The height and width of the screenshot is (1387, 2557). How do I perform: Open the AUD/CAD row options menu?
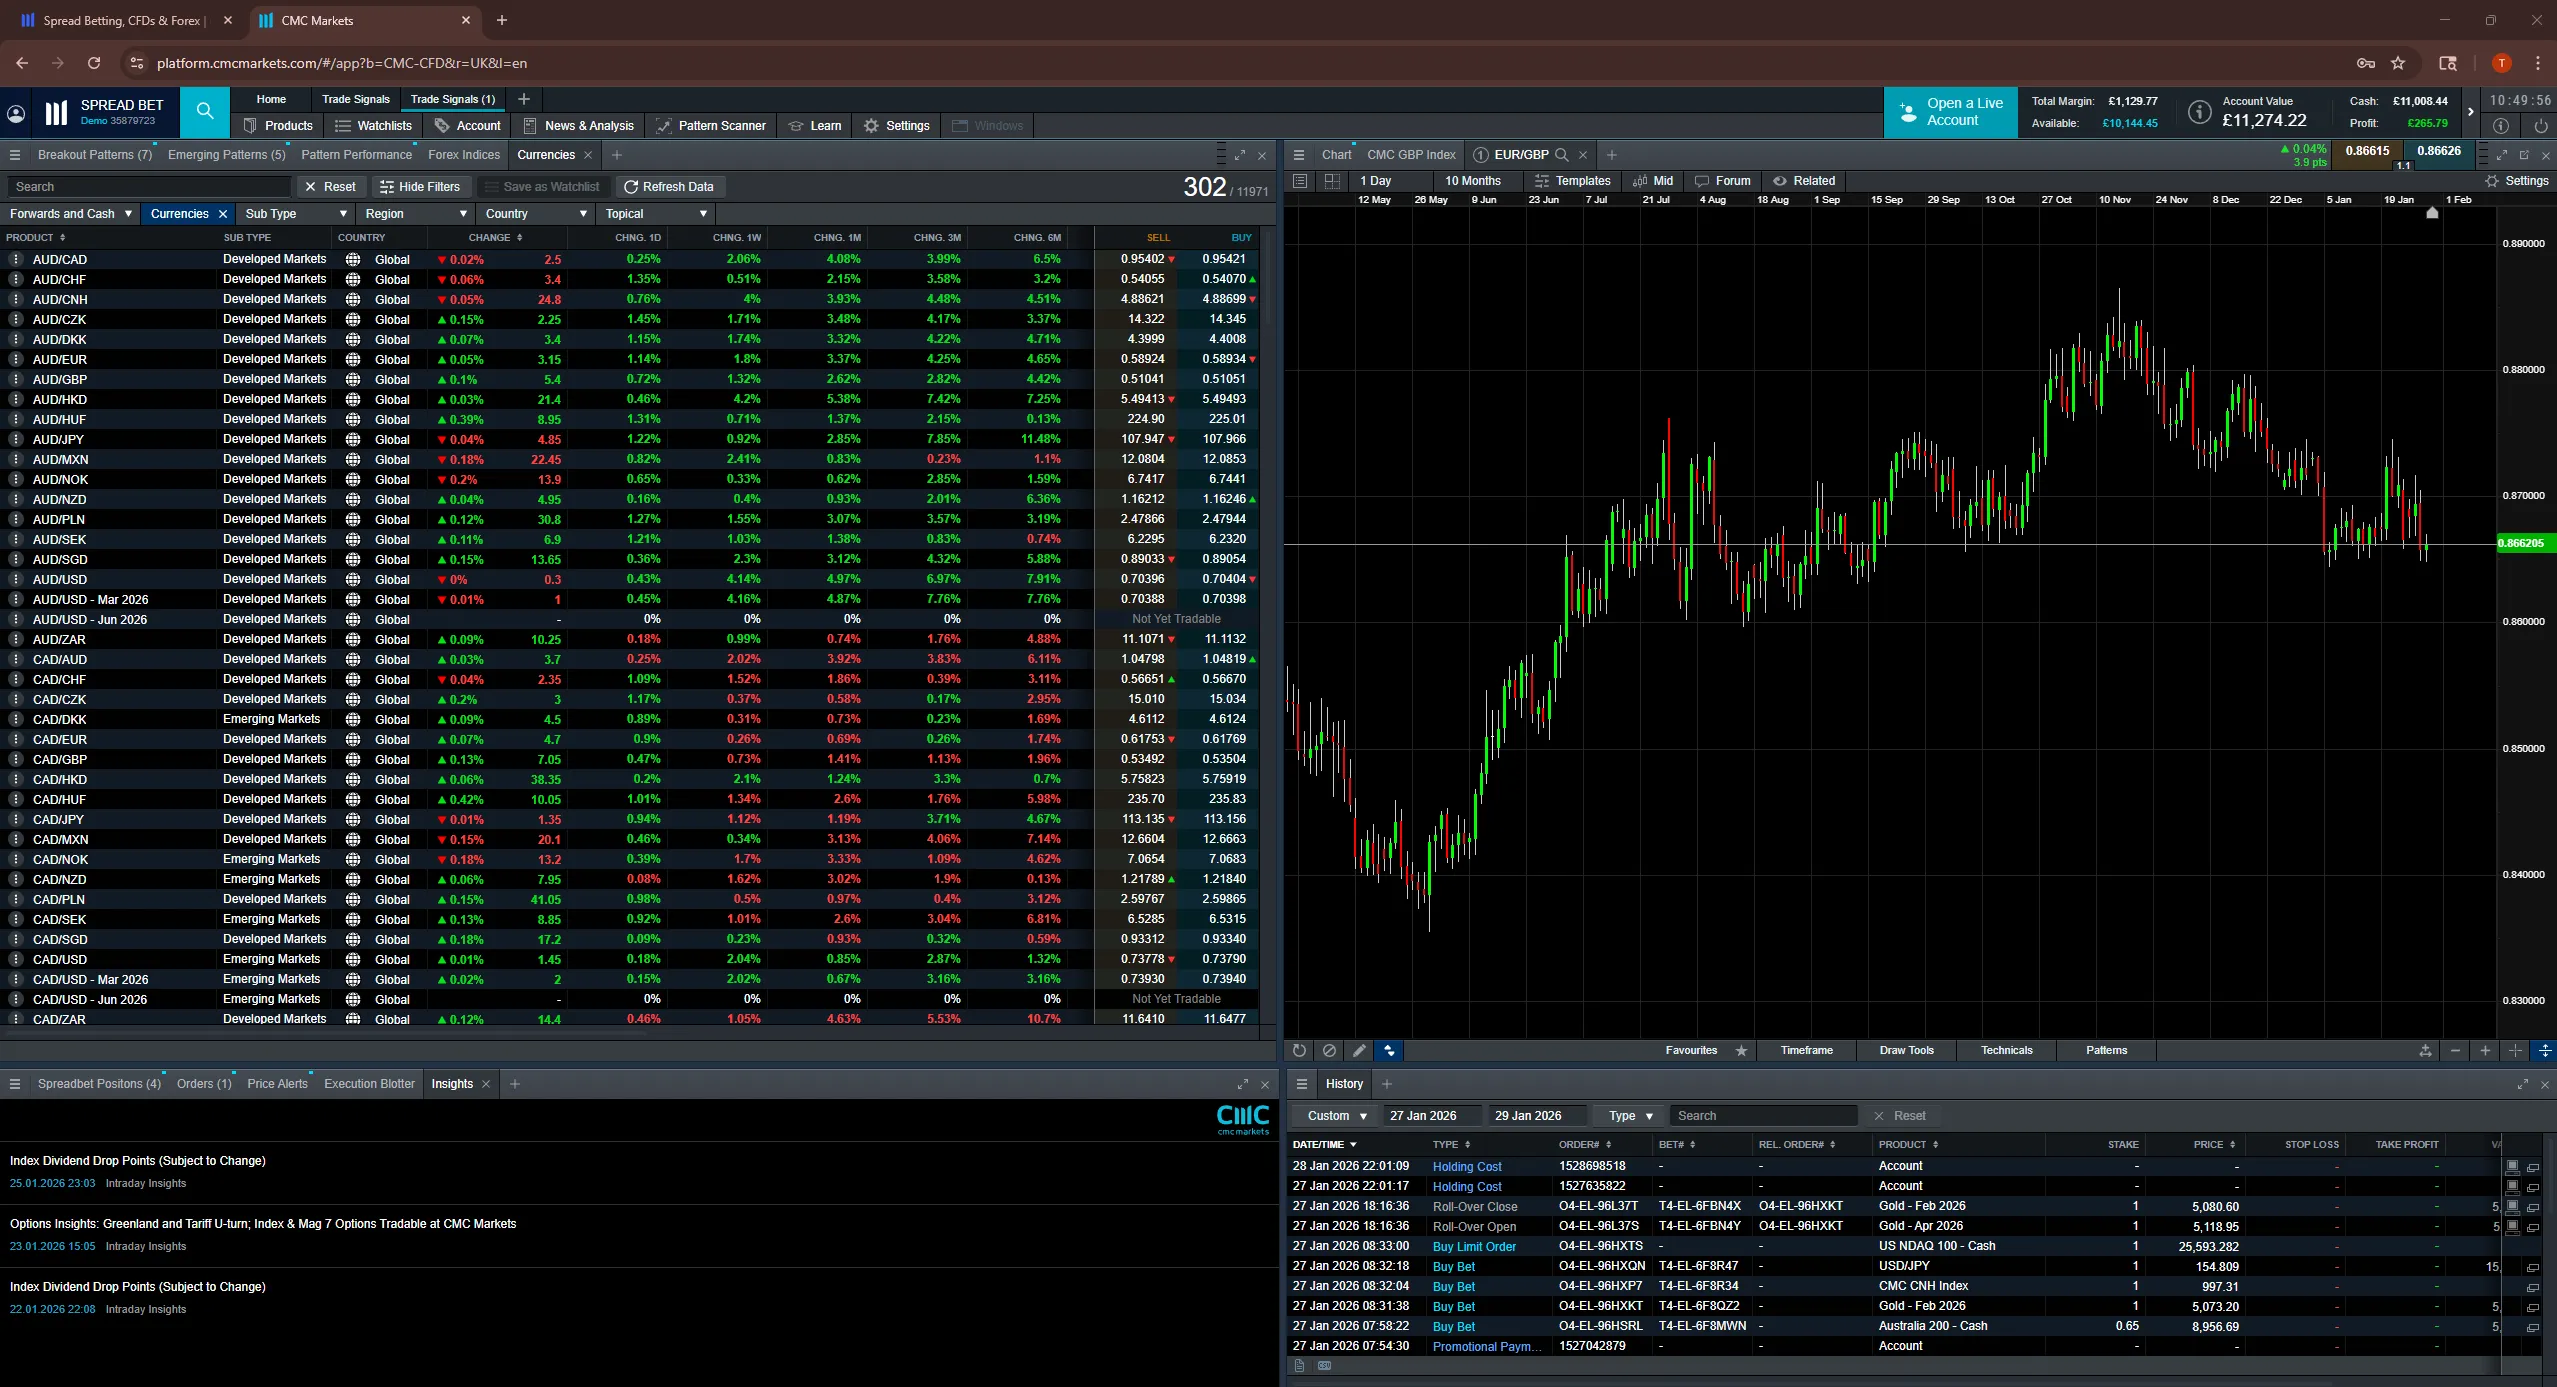15,259
